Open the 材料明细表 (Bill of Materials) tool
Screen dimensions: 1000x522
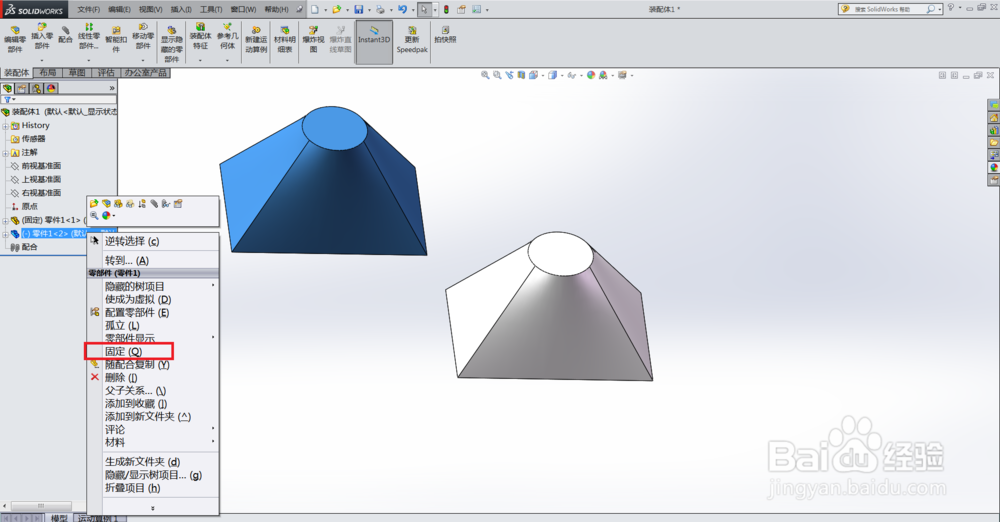(284, 40)
